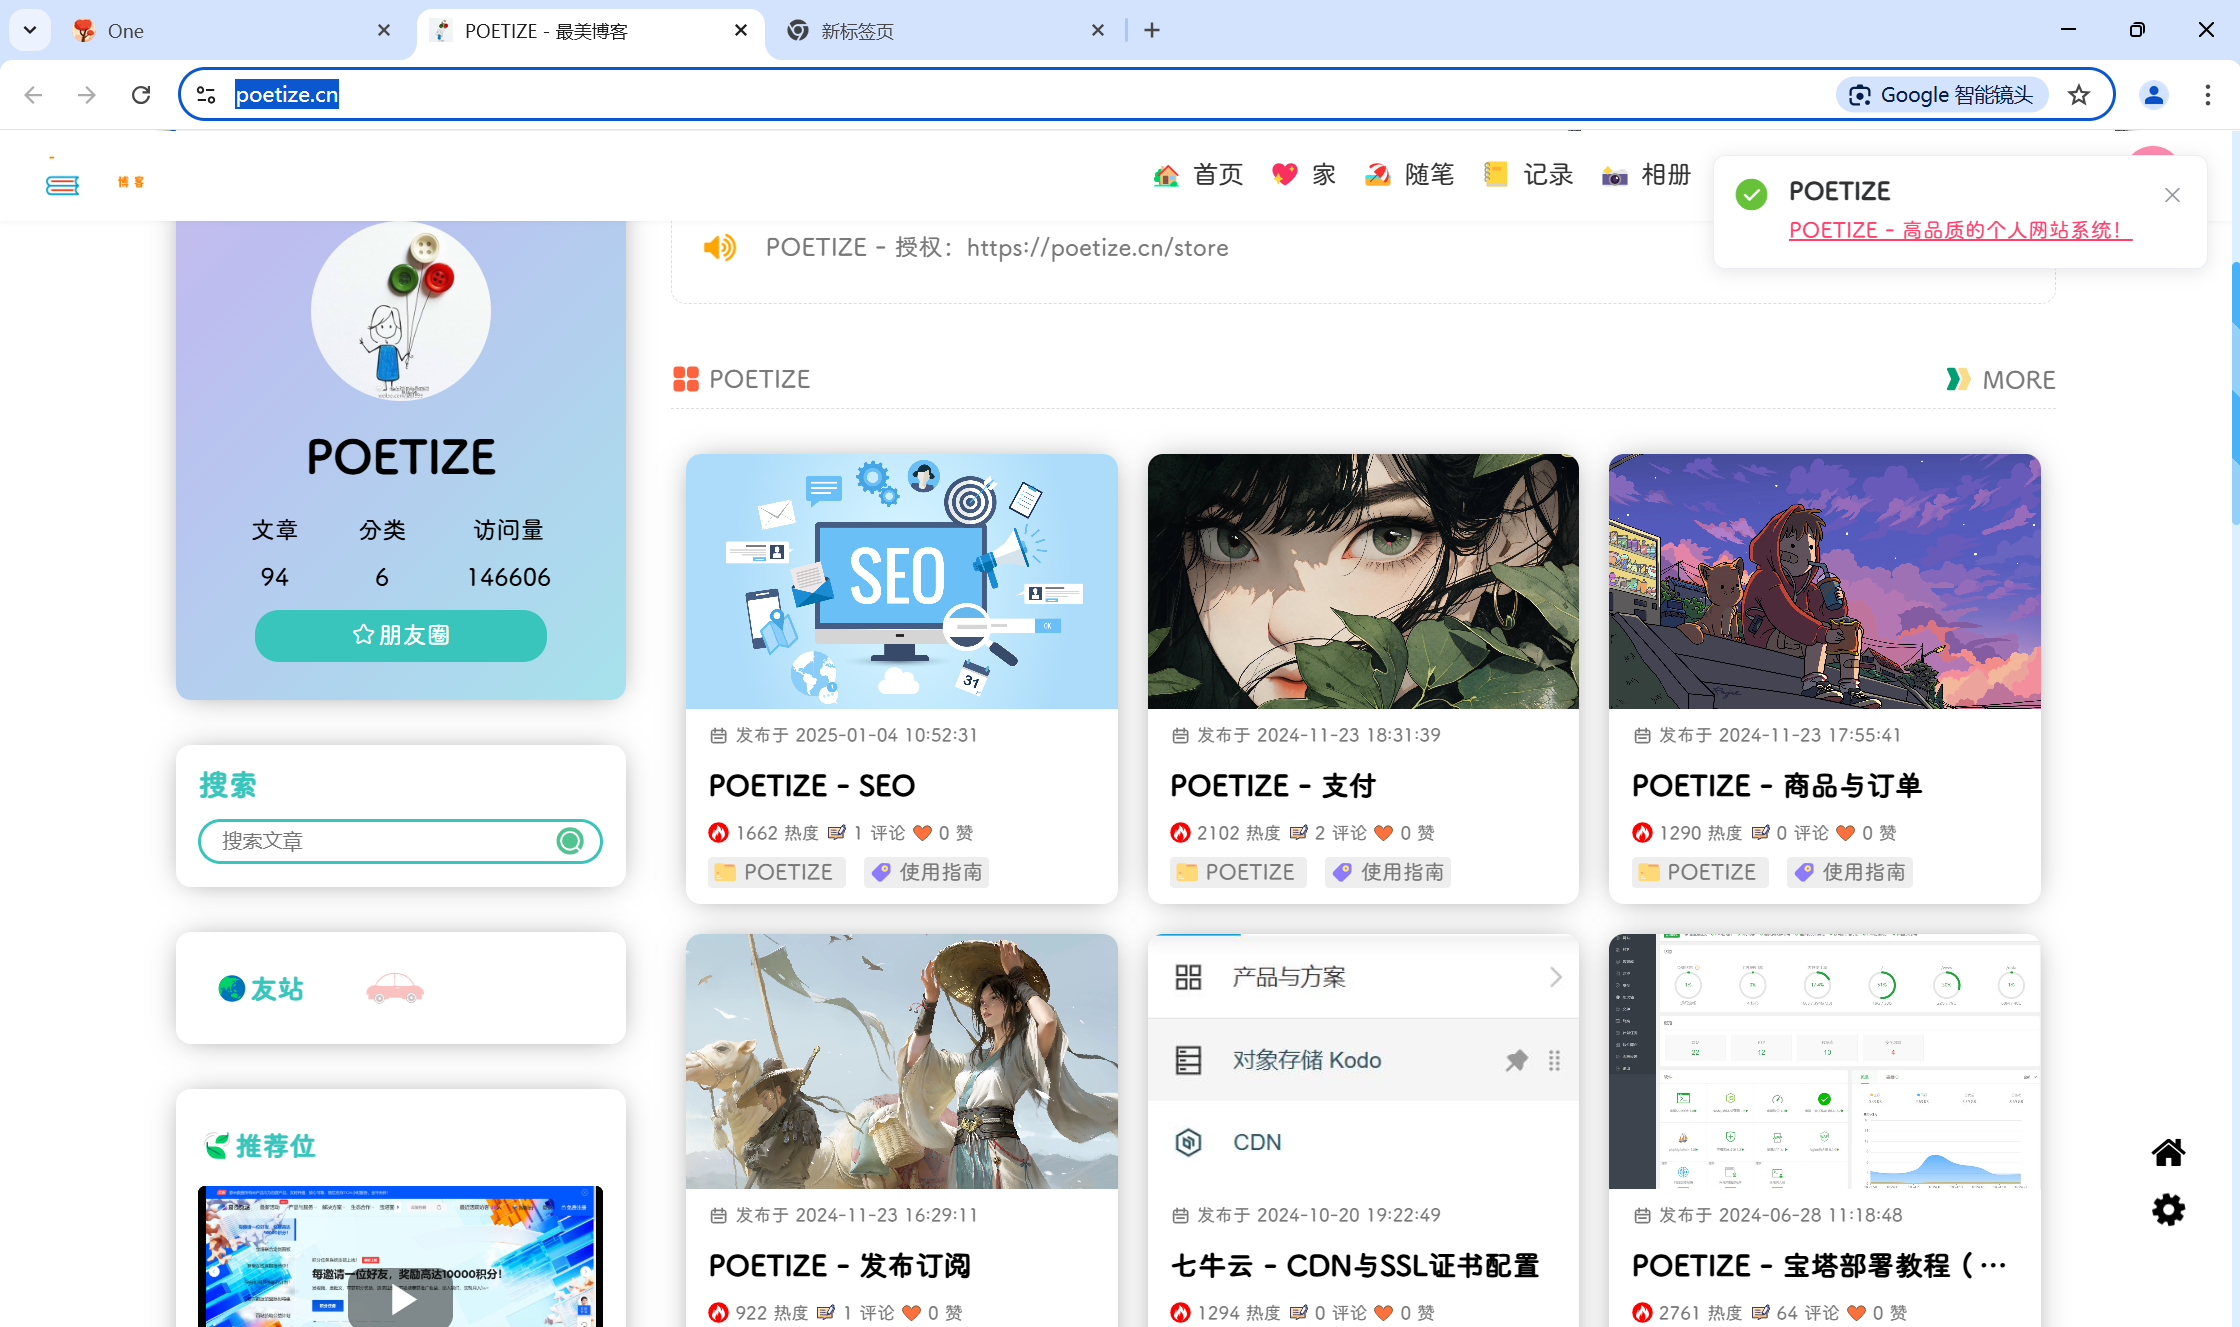The width and height of the screenshot is (2240, 1327).
Task: Open article POETIZE - 发布订阅 title
Action: 840,1266
